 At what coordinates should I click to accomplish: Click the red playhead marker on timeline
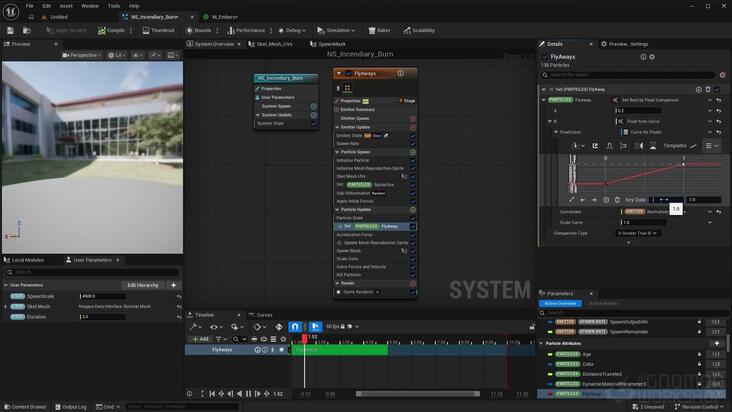click(304, 338)
